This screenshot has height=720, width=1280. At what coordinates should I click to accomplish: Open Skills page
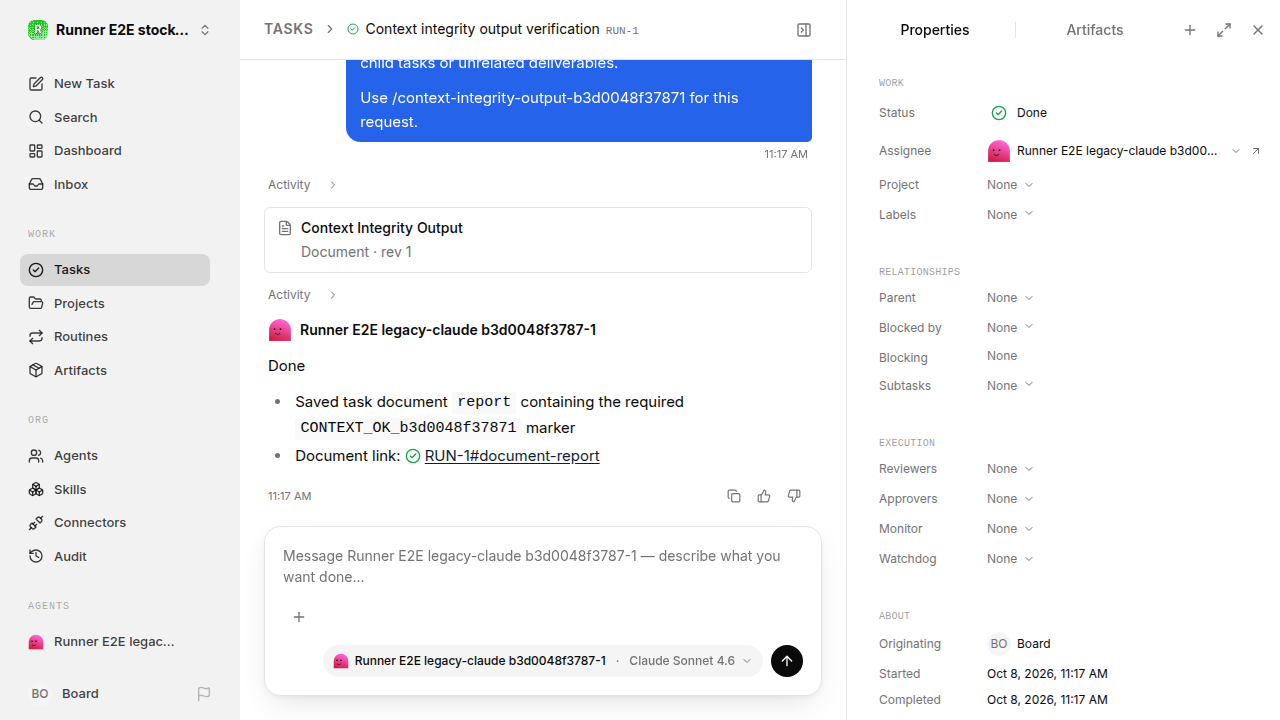115,489
